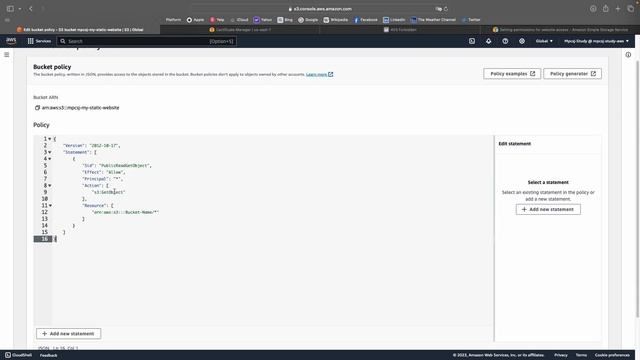Open the Apple bookmark
Viewport: 640px width, 360px height.
pos(196,20)
